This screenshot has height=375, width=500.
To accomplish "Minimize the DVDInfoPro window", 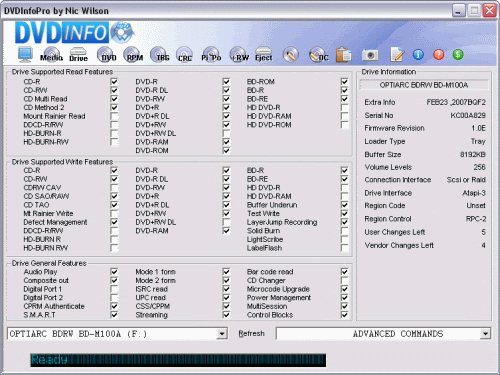I will 458,11.
